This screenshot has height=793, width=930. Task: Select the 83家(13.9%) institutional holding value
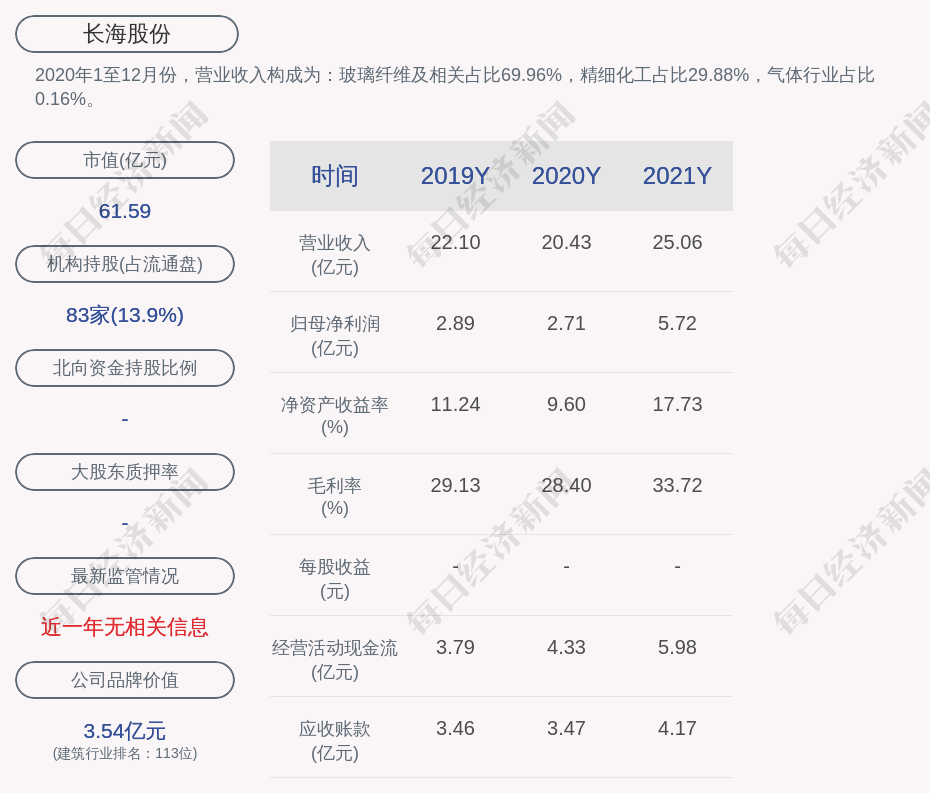[125, 315]
